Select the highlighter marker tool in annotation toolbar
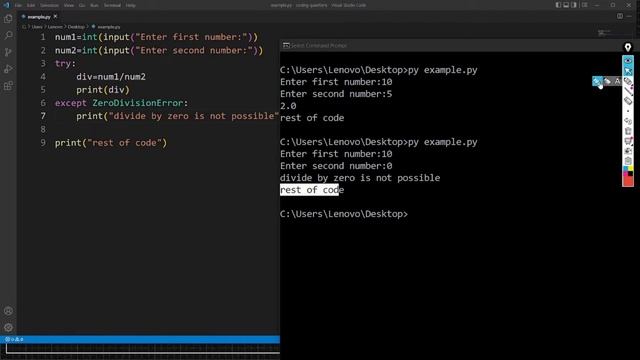The width and height of the screenshot is (640, 360). (628, 81)
